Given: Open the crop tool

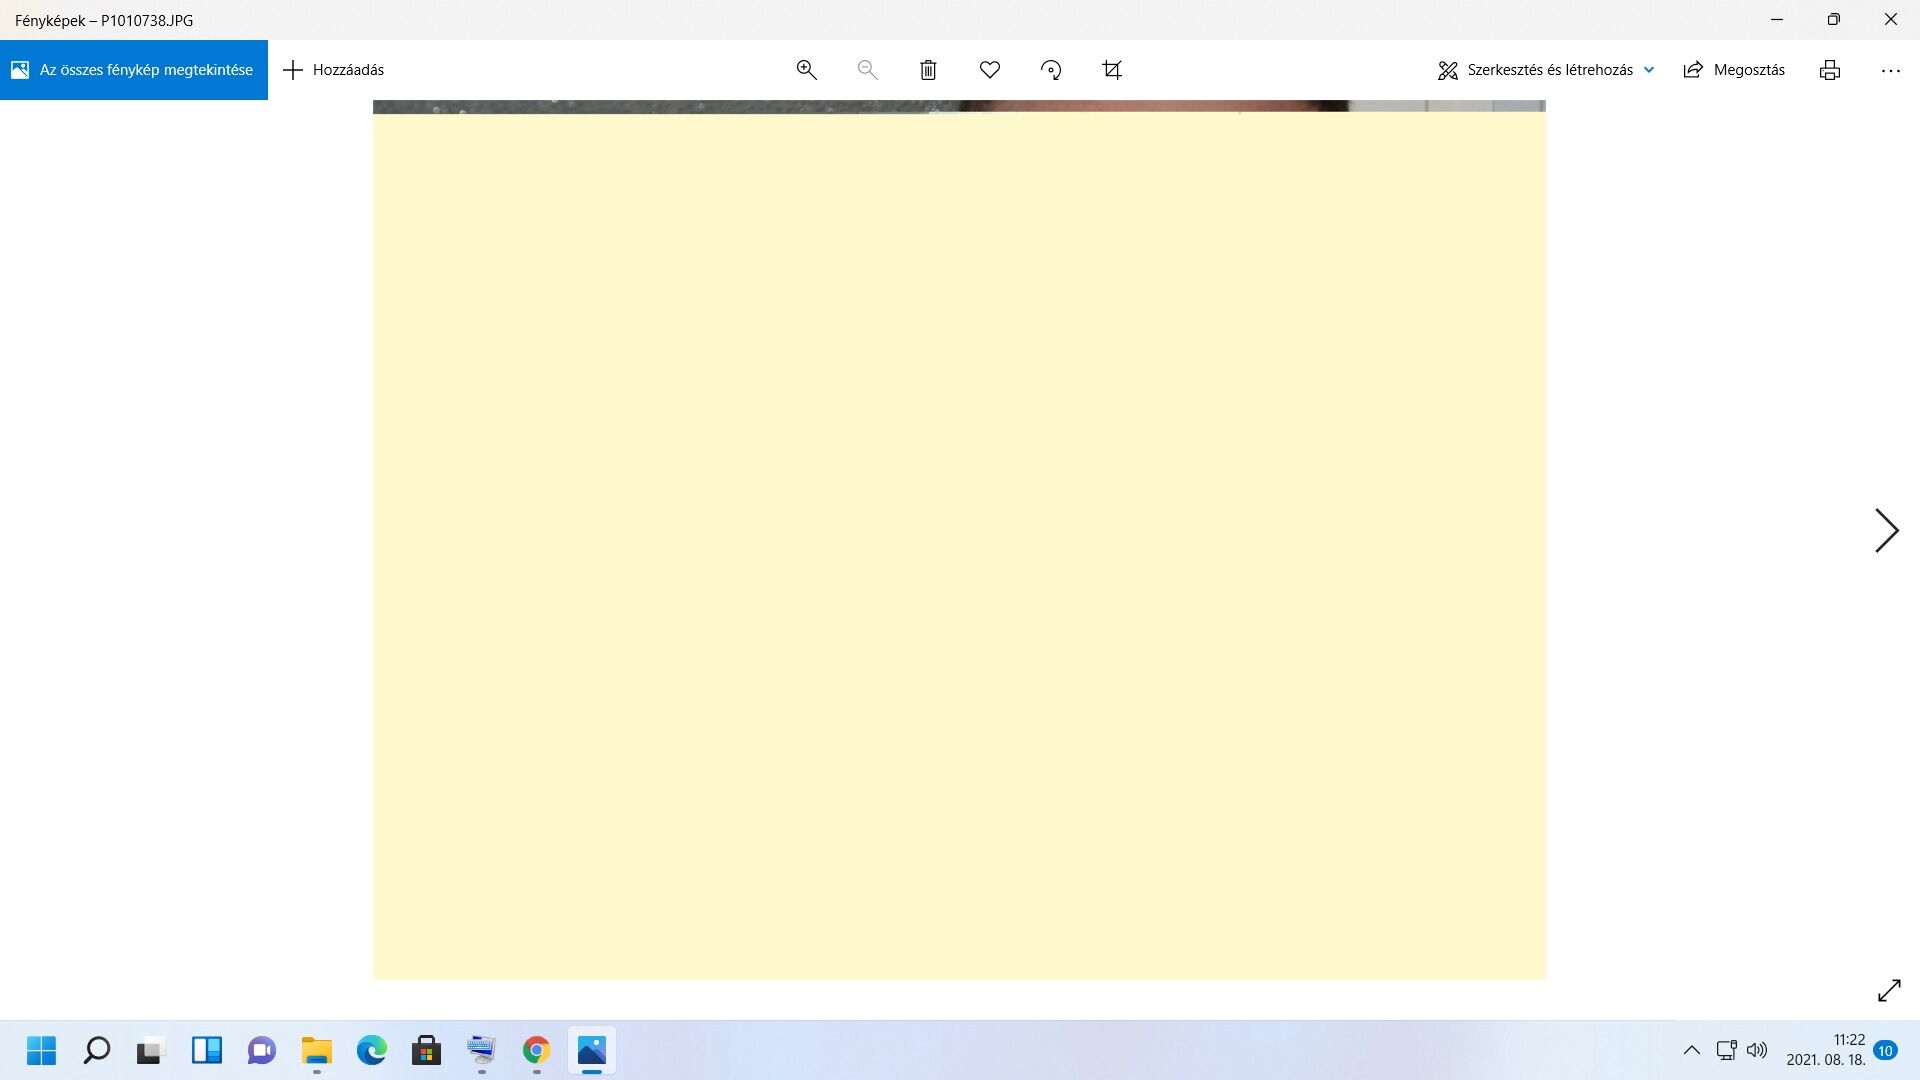Looking at the screenshot, I should point(1112,70).
